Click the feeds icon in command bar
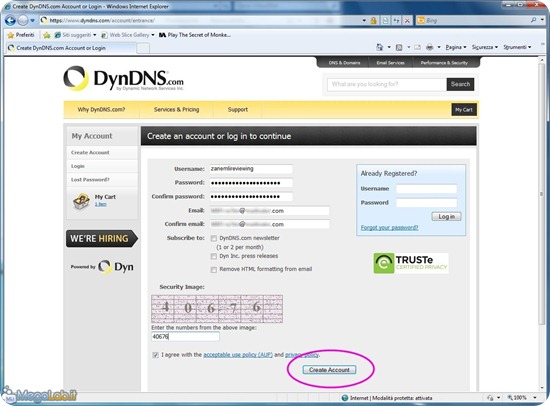Viewport: 550px width, 406px height. (399, 47)
